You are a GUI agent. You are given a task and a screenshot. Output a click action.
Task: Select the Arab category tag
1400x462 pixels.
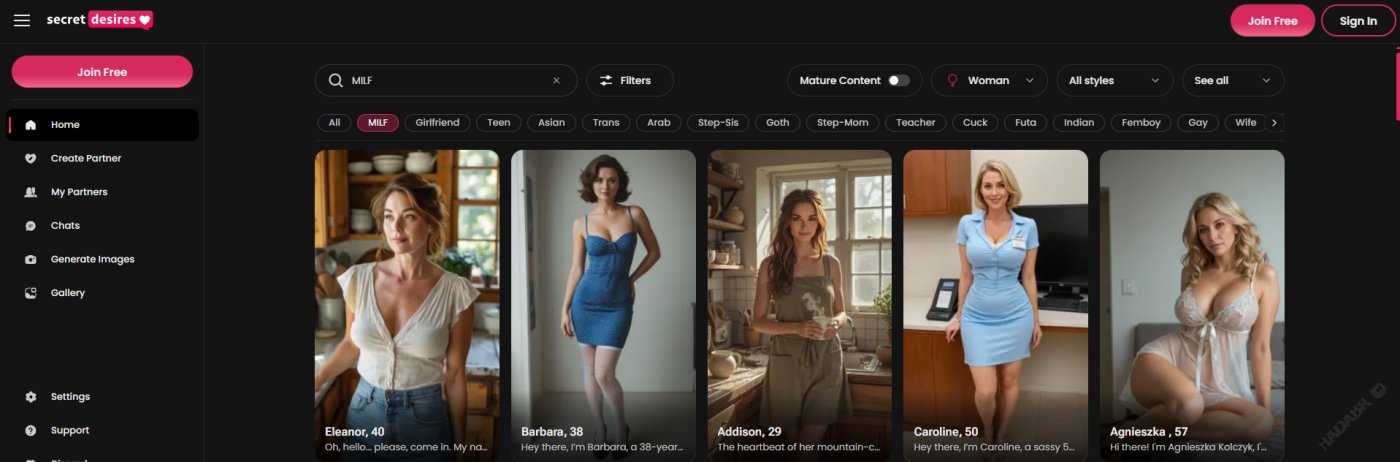pos(659,123)
